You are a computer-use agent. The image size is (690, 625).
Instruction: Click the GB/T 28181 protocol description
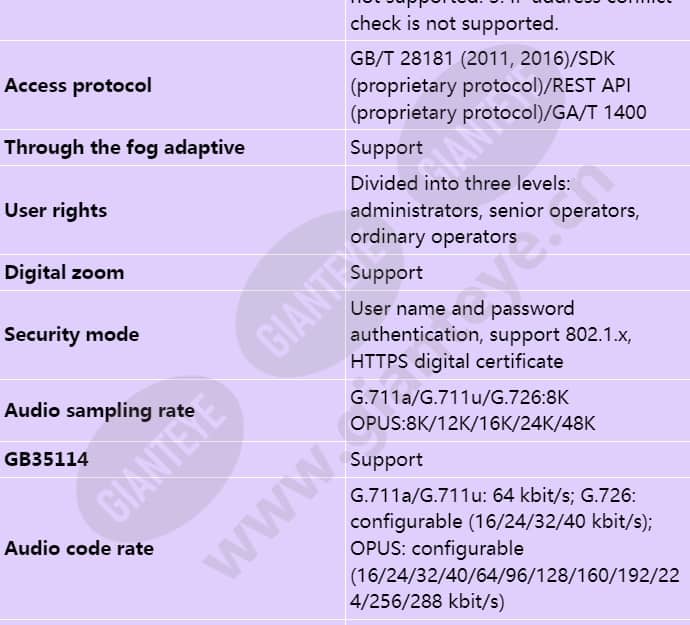click(498, 85)
